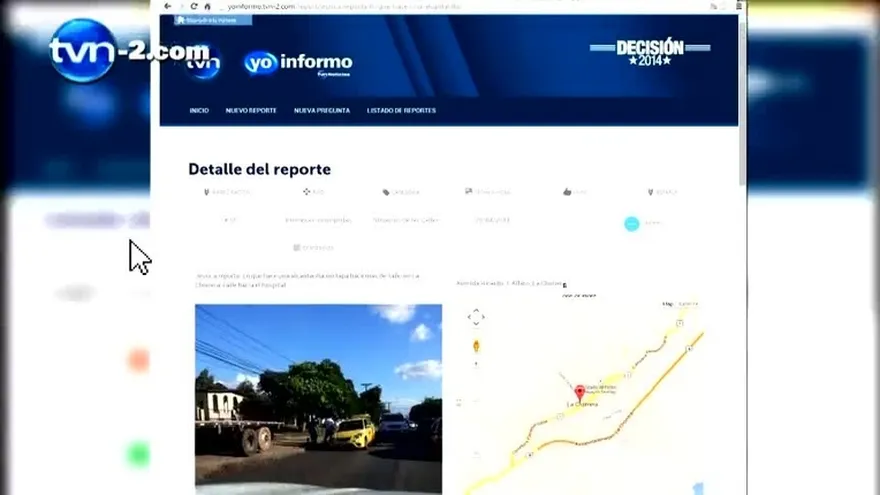This screenshot has height=495, width=880.
Task: Select the Street View pegman on the map
Action: coord(476,346)
